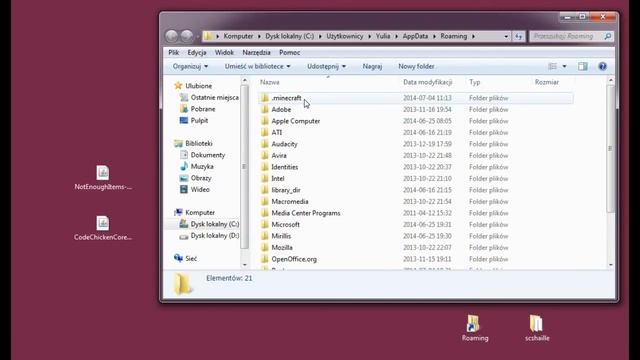This screenshot has width=640, height=360.
Task: Select the Intel folder icon
Action: click(x=265, y=178)
